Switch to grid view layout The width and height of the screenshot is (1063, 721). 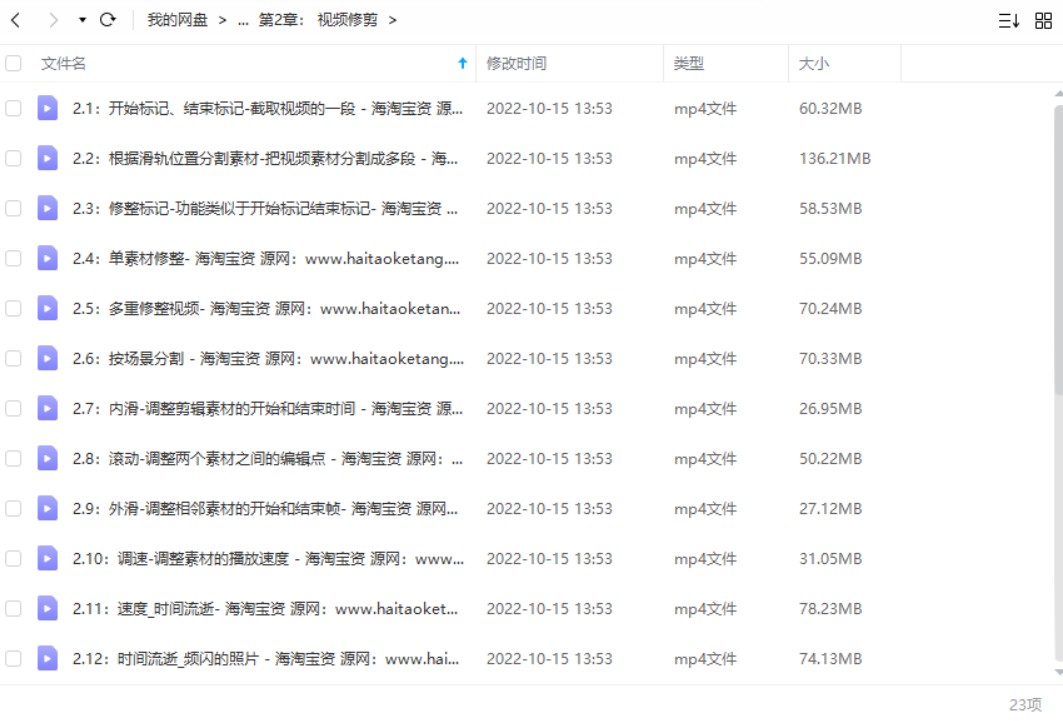coord(1043,21)
